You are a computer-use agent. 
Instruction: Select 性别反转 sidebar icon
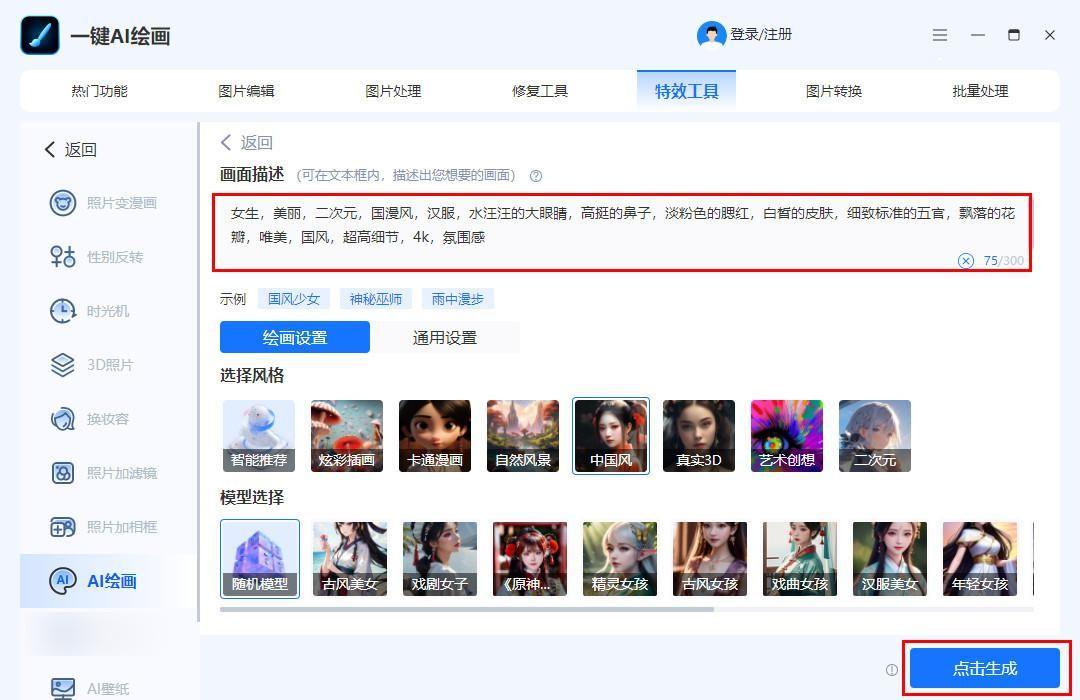63,256
